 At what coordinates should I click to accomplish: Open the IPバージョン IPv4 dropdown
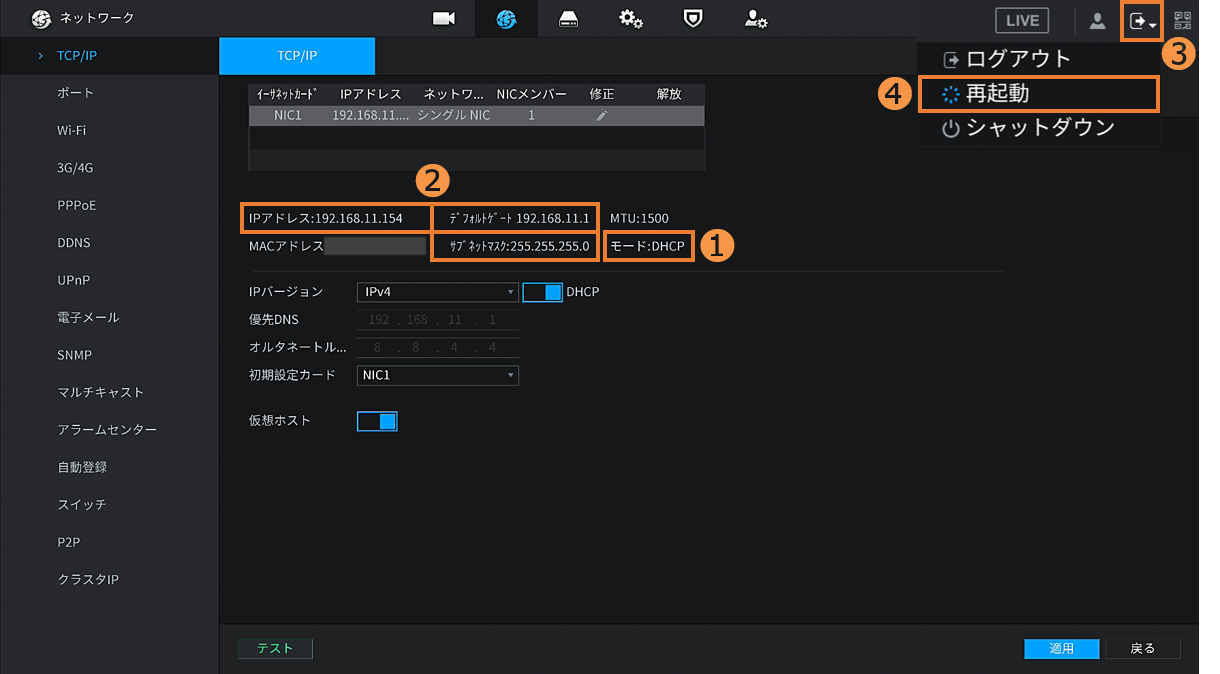[437, 292]
